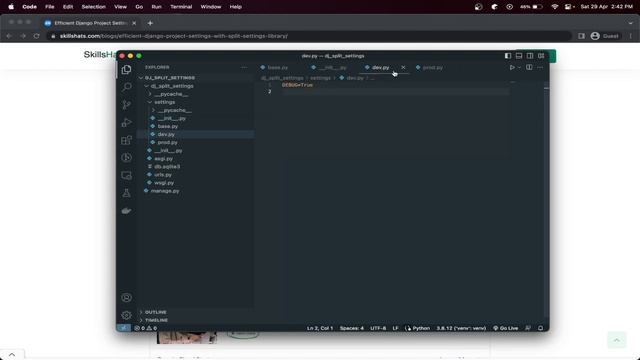Image resolution: width=640 pixels, height=360 pixels.
Task: Change Spaces: 4 indentation setting
Action: 351,328
